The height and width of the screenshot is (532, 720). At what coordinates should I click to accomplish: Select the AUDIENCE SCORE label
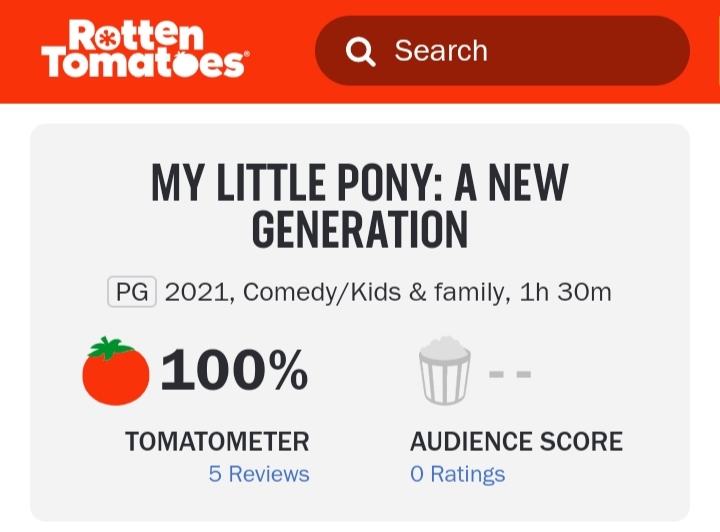(516, 441)
